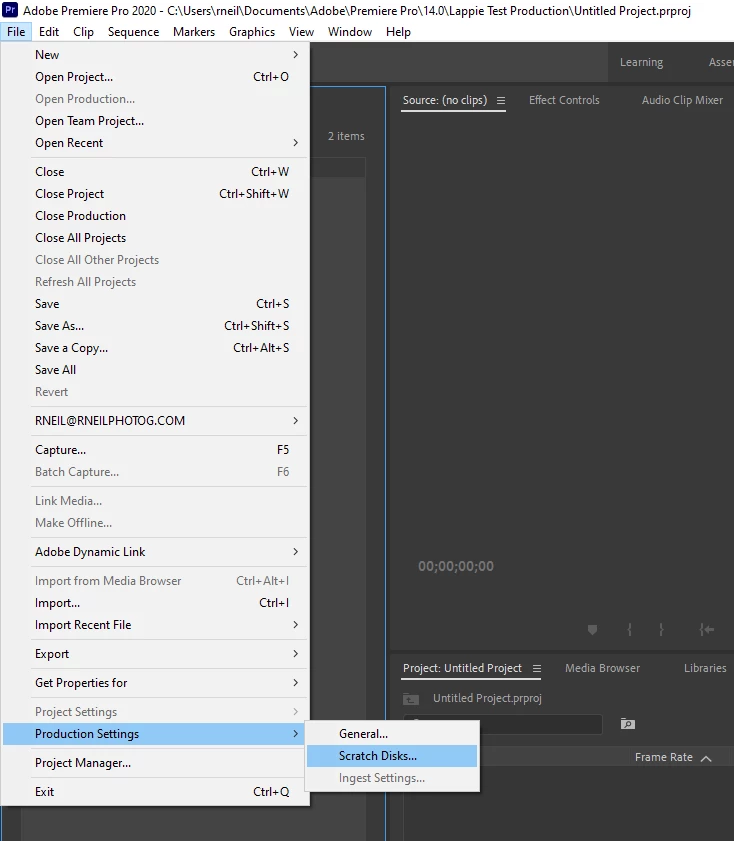The image size is (734, 841).
Task: Switch to the Libraries tab
Action: 705,668
